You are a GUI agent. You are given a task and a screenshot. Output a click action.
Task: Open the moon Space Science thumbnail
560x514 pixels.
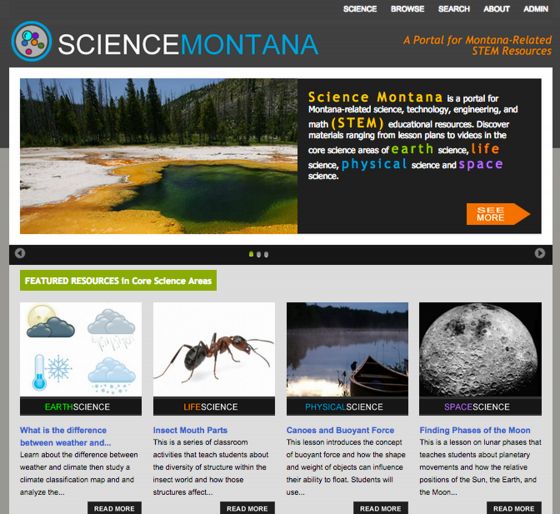pos(480,349)
